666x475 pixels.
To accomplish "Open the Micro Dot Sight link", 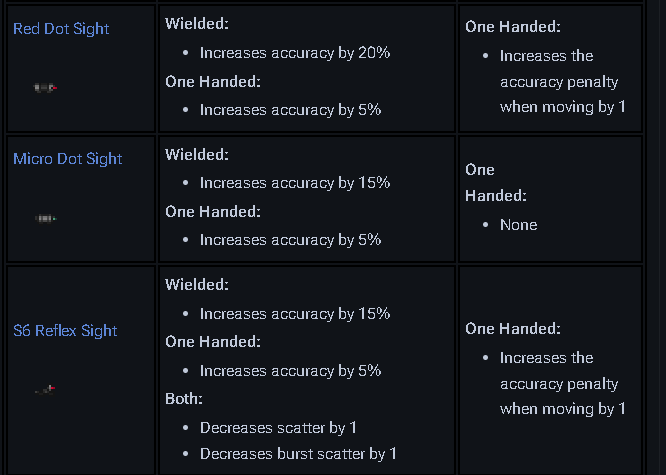I will (x=68, y=159).
